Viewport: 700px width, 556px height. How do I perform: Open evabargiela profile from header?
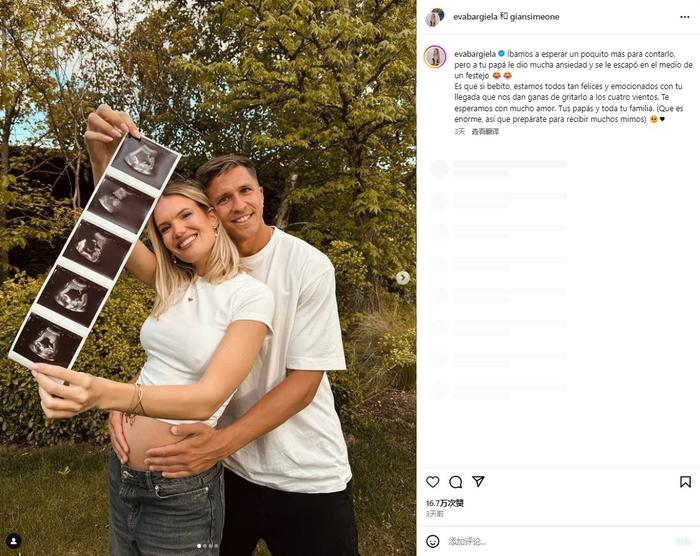point(475,17)
